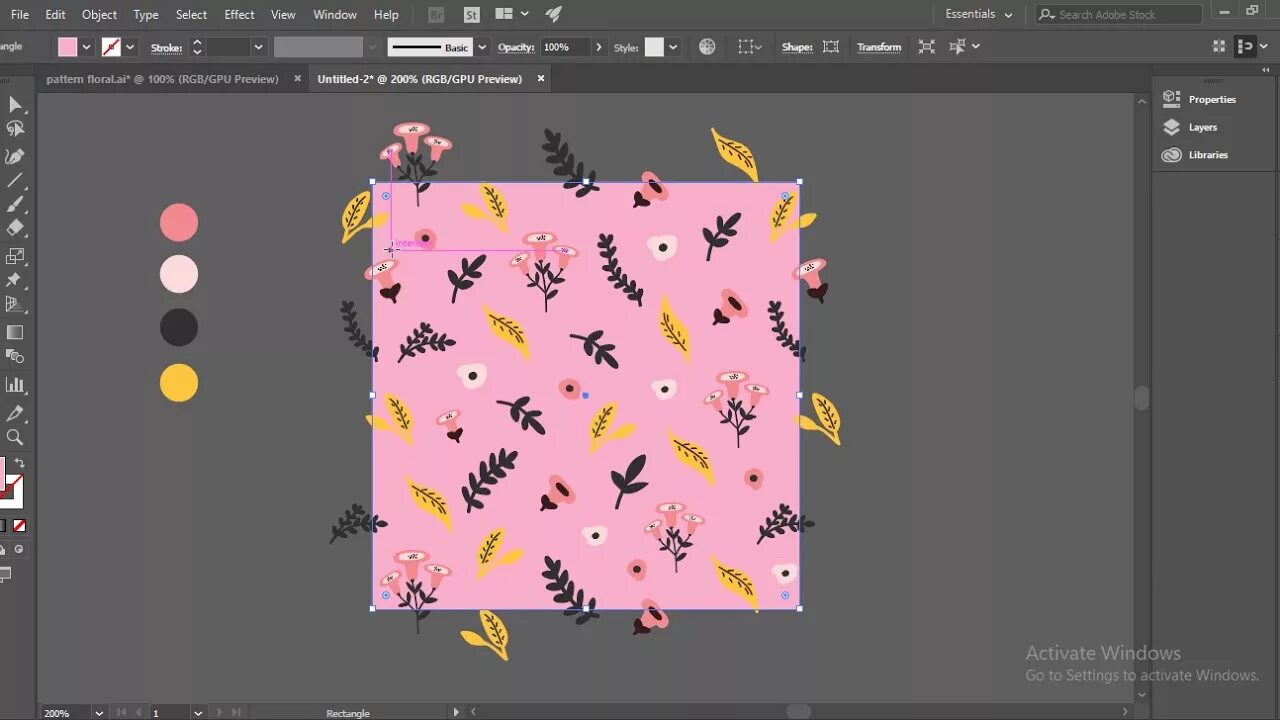Viewport: 1280px width, 720px height.
Task: Click the Column Graph tool
Action: [x=14, y=385]
